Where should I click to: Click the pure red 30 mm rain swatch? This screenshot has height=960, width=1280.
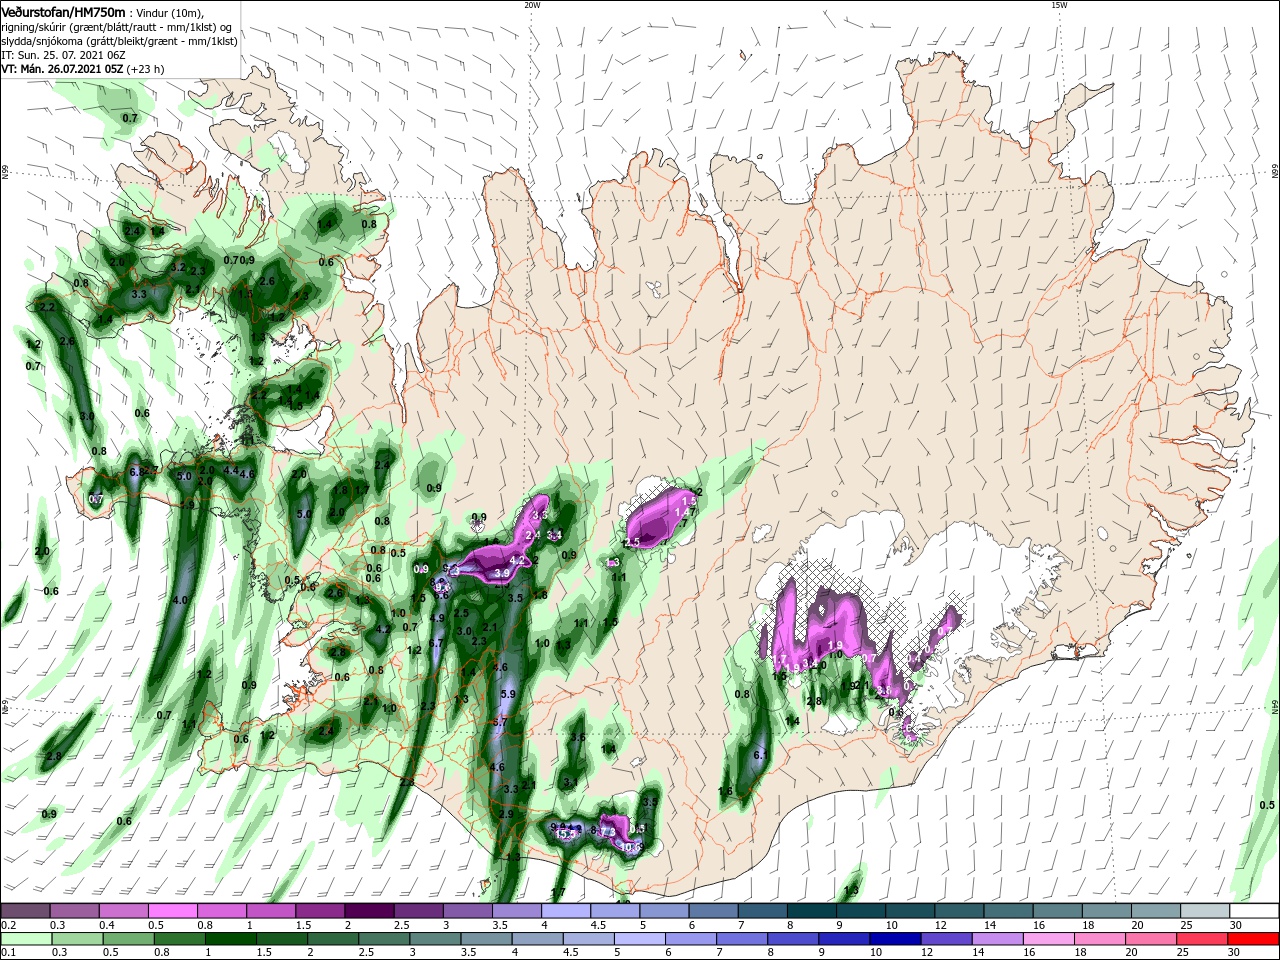coord(1253,939)
